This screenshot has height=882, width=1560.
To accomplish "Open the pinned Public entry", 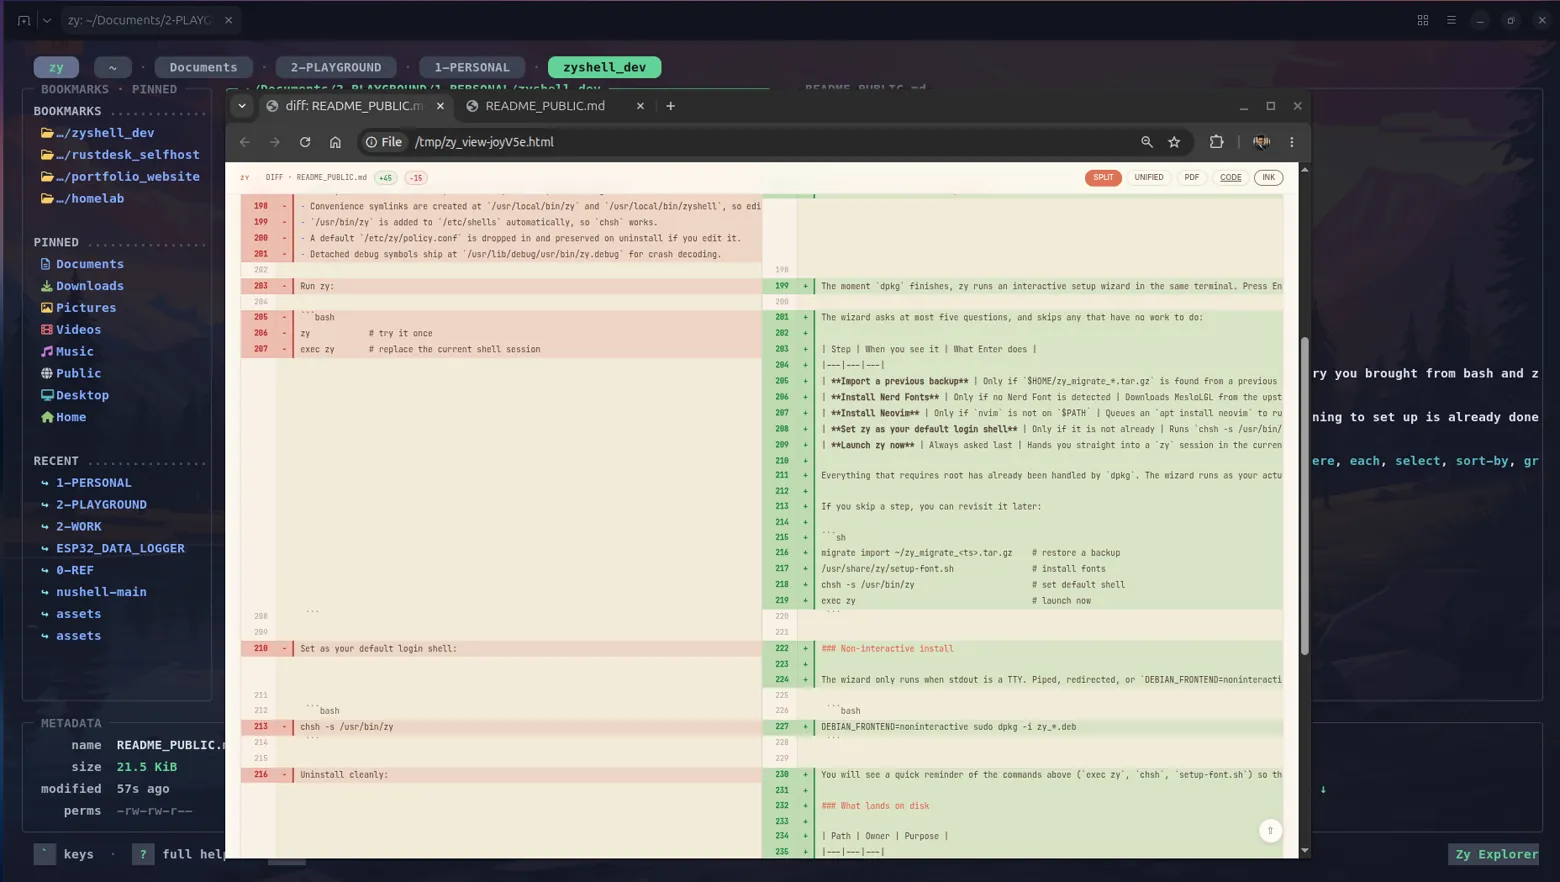I will click(x=71, y=374).
